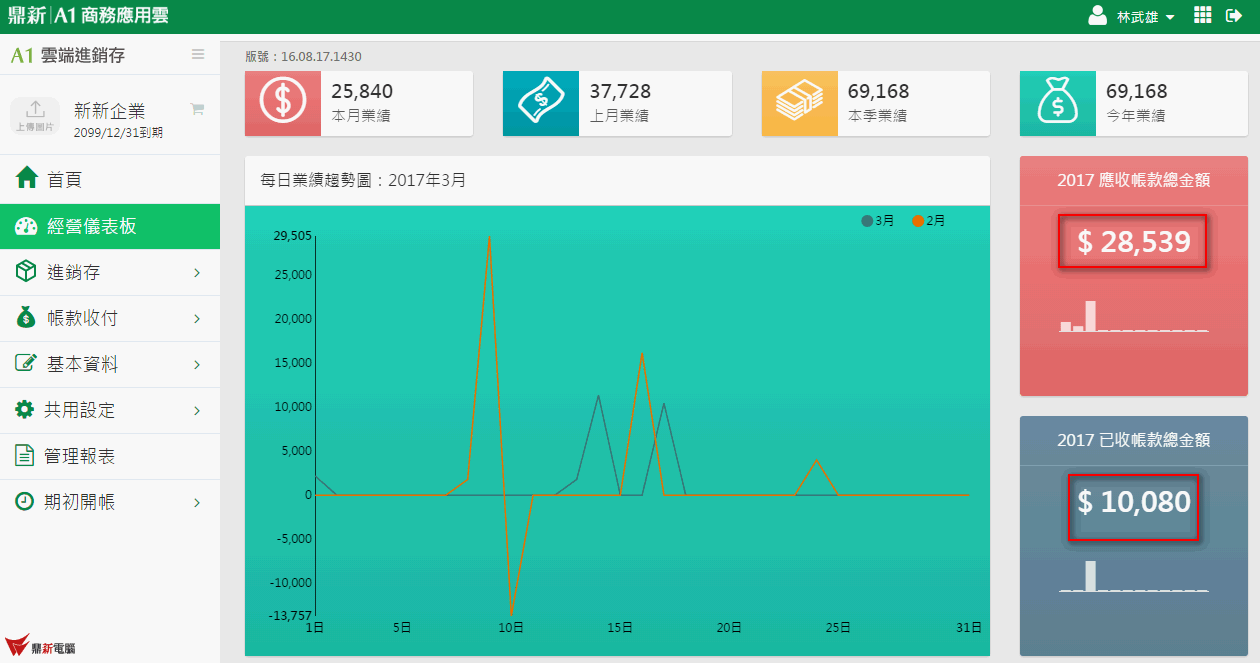Click the green money bag icon for 今年業績

pyautogui.click(x=1058, y=103)
